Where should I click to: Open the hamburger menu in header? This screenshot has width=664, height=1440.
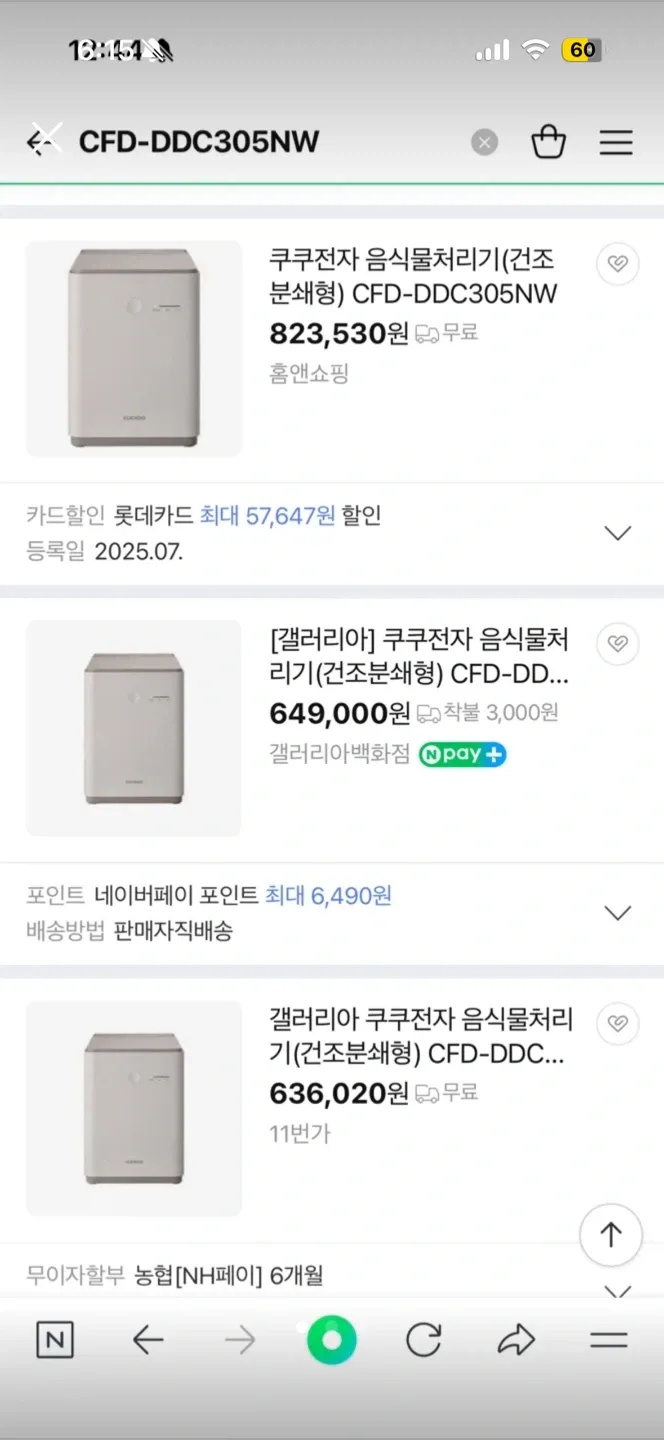(616, 142)
